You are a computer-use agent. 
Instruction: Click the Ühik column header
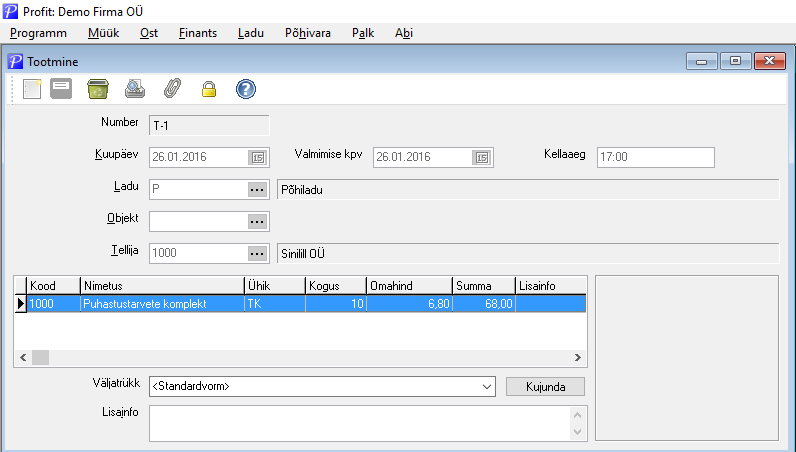point(275,286)
